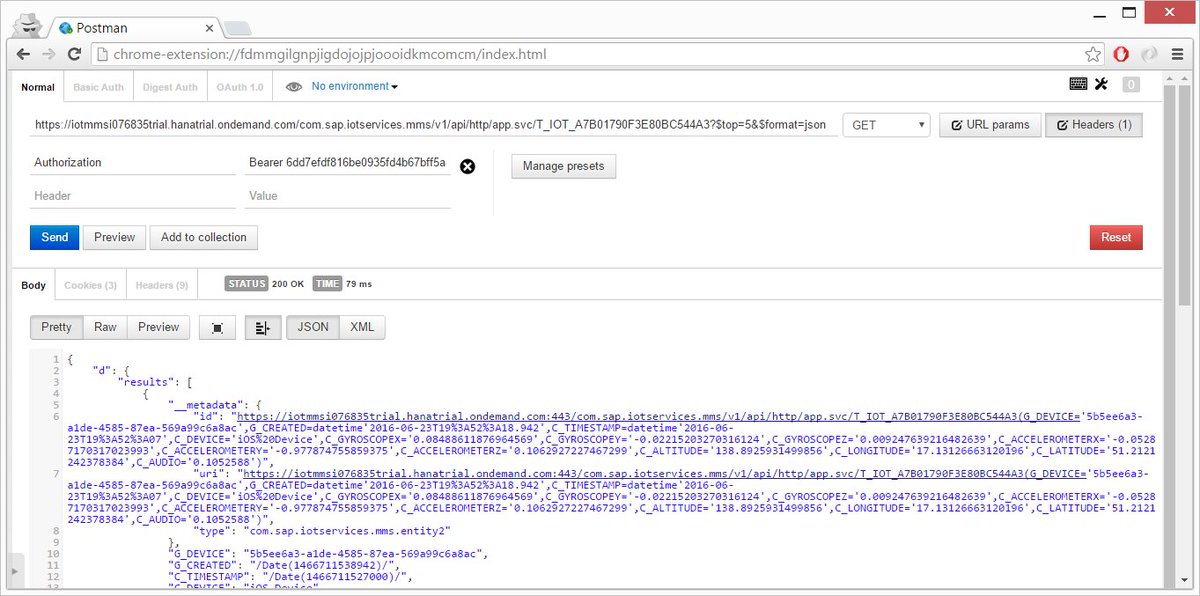Screen dimensions: 1200x596
Task: Click Add to collection
Action: click(204, 237)
